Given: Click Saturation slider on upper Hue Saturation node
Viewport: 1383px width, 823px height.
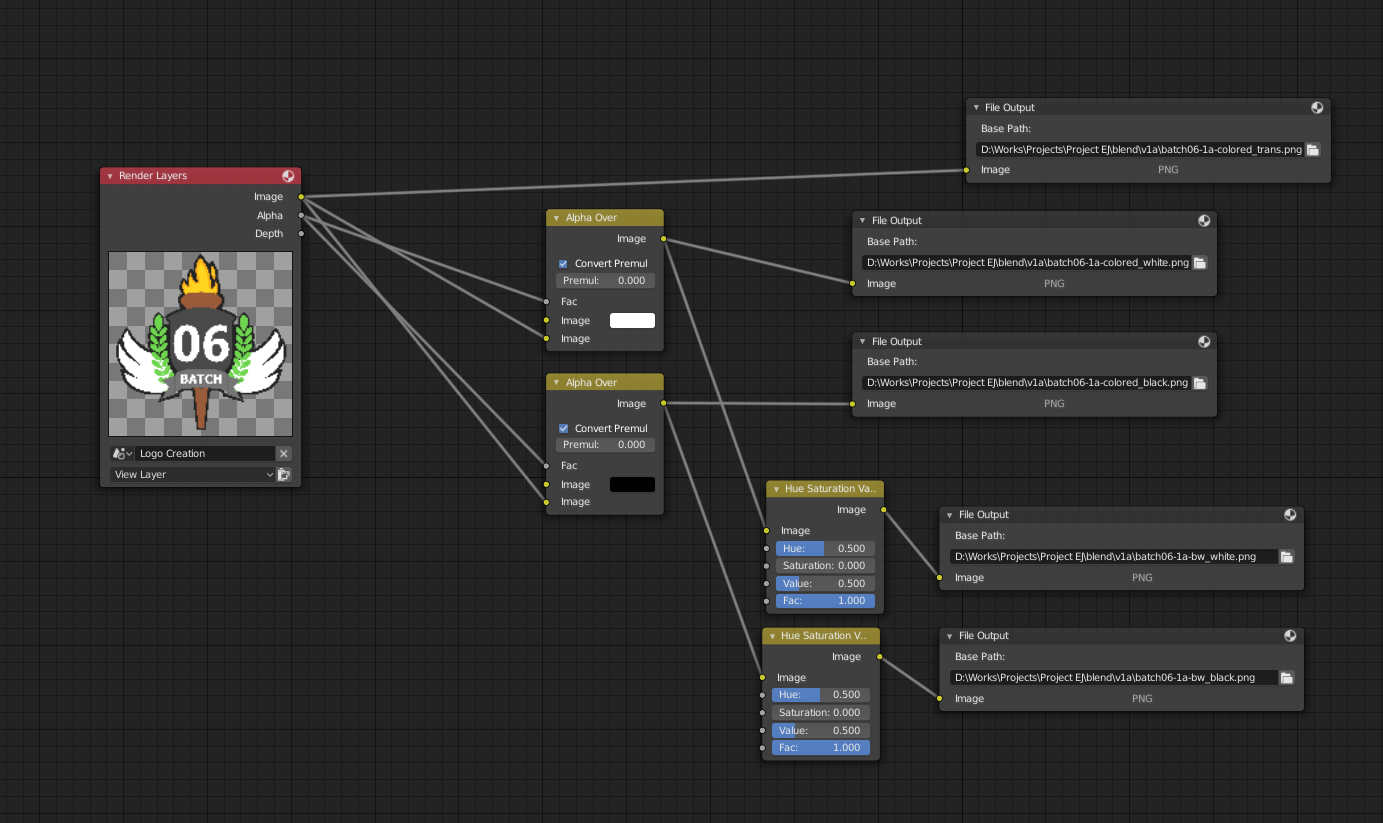Looking at the screenshot, I should click(x=825, y=566).
